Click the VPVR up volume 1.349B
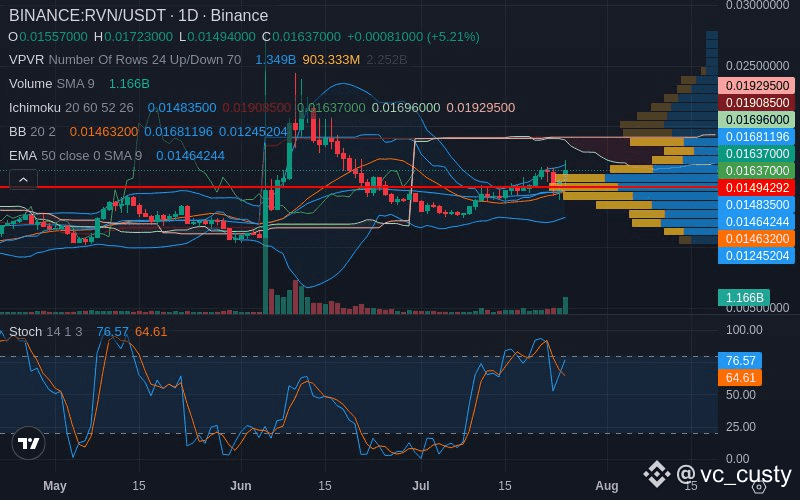Viewport: 800px width, 500px height. click(x=276, y=60)
